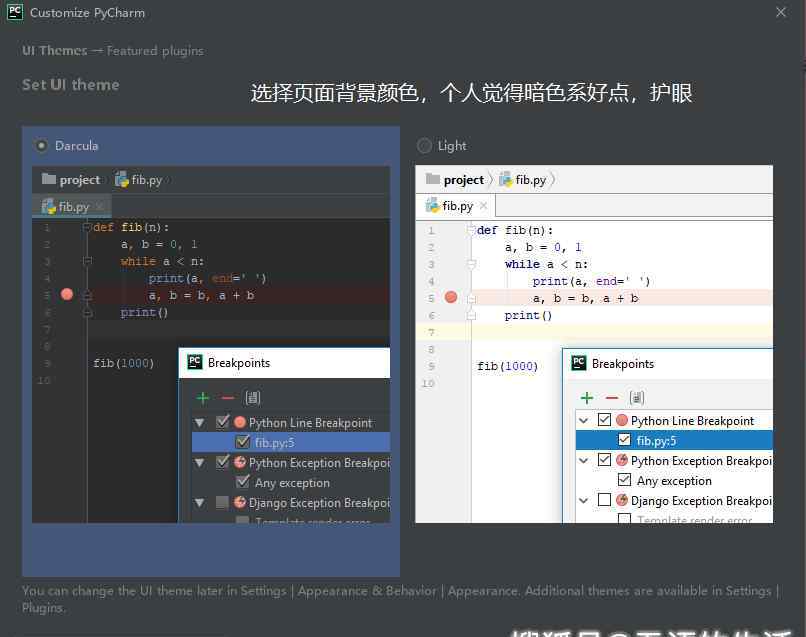
Task: Collapse Python Exception Breakpoint in Darcula preview
Action: [x=200, y=462]
